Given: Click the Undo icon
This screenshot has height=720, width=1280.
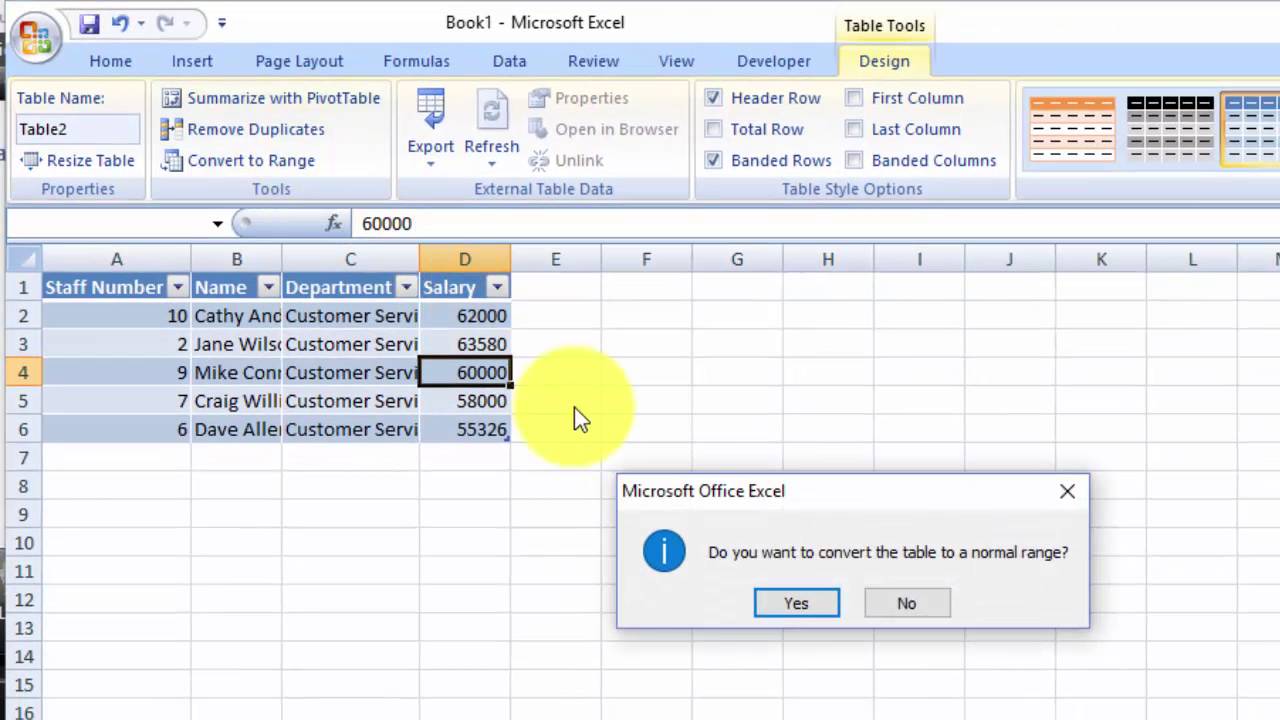Looking at the screenshot, I should click(x=120, y=22).
